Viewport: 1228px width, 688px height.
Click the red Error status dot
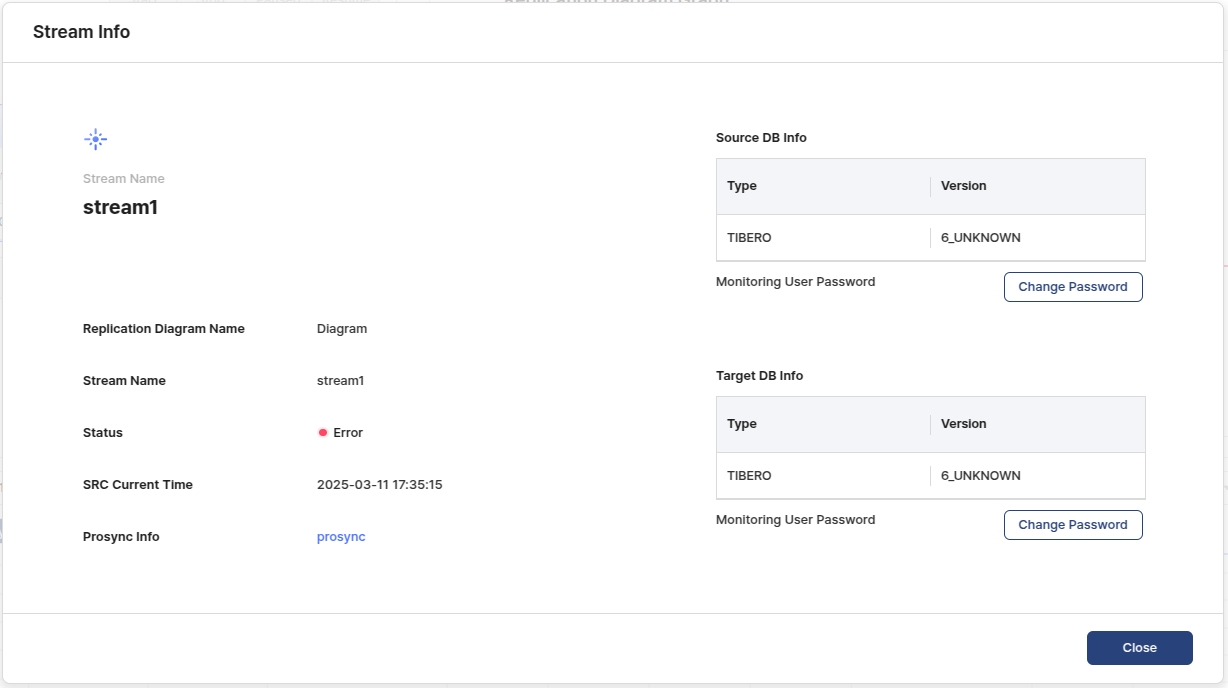[323, 433]
